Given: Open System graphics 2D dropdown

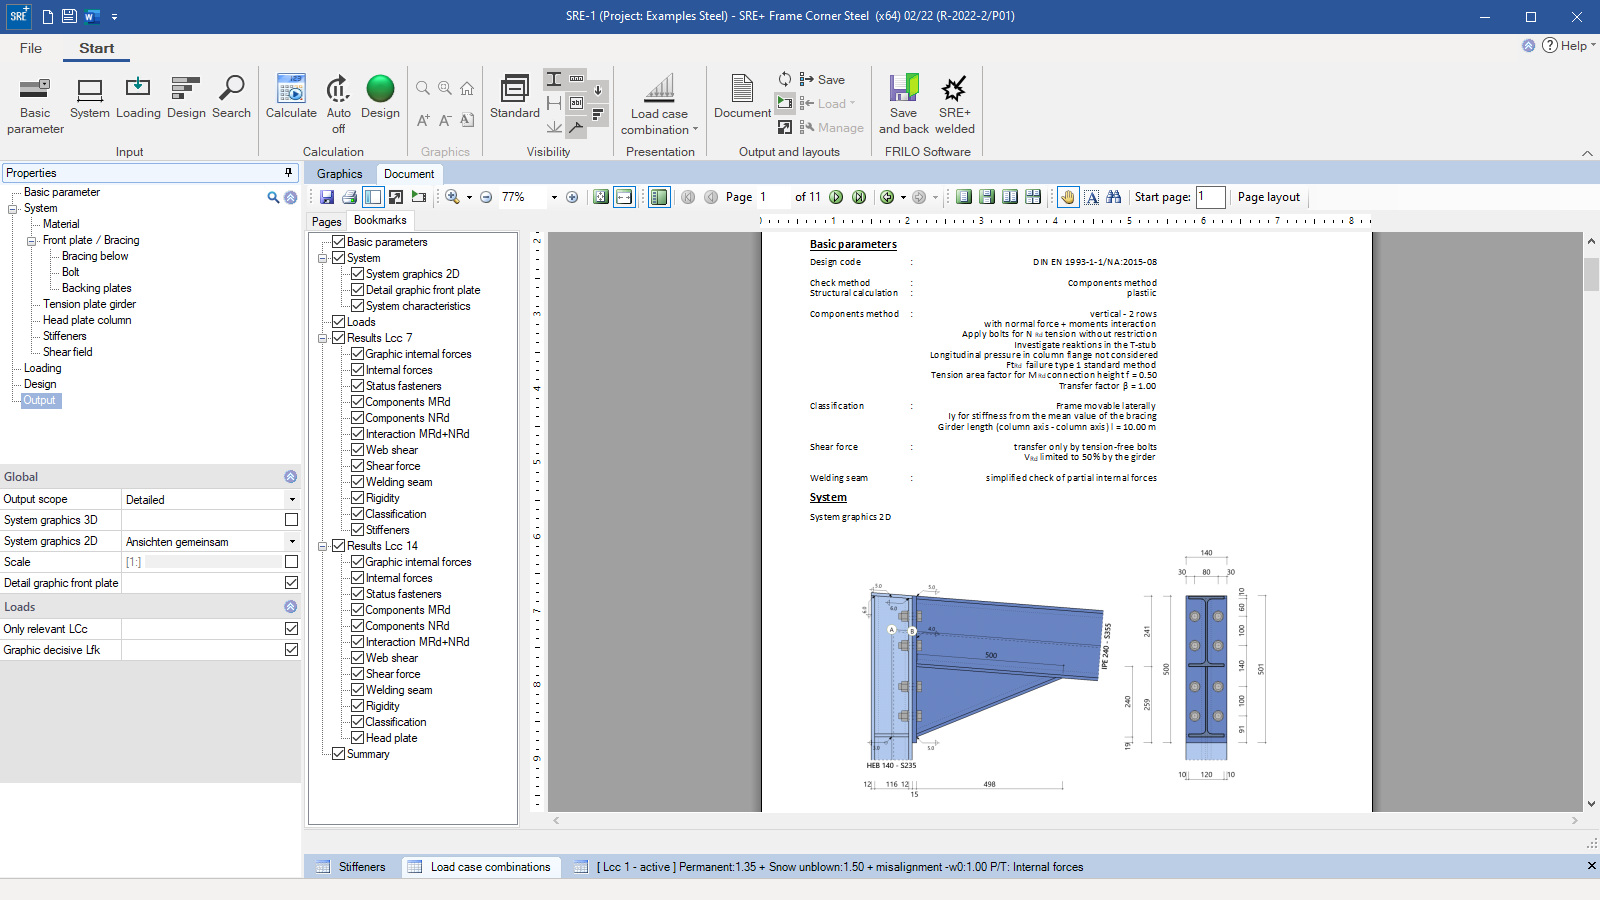Looking at the screenshot, I should [x=292, y=541].
